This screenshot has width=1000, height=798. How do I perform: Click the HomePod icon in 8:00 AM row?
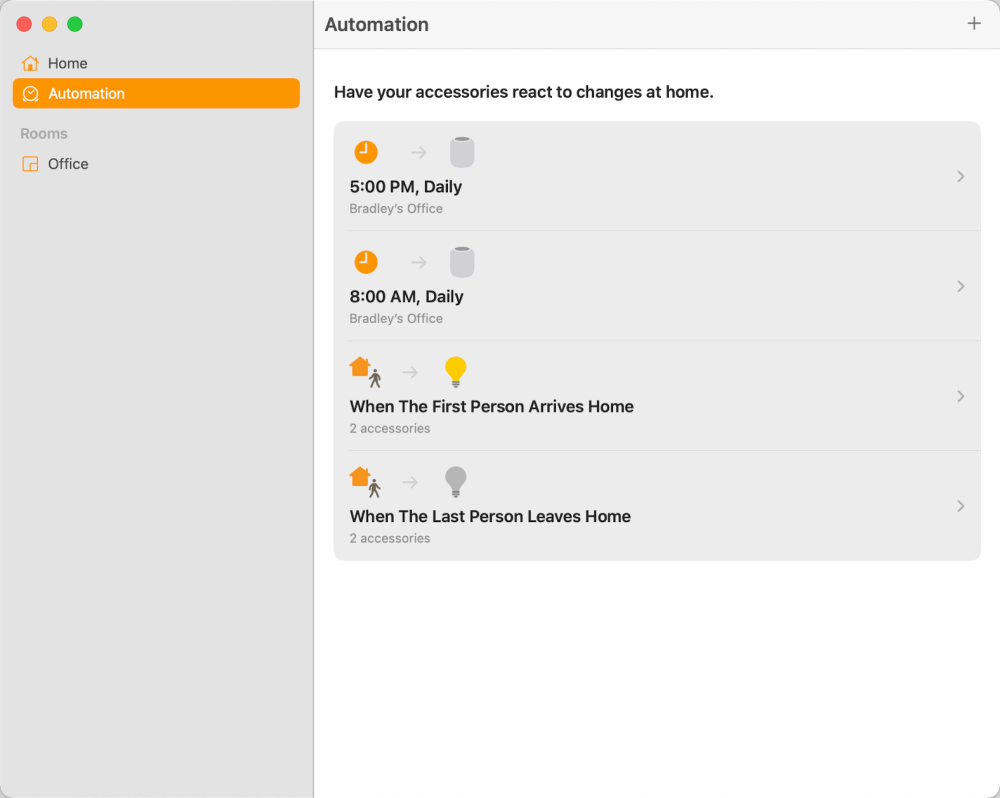pyautogui.click(x=461, y=262)
